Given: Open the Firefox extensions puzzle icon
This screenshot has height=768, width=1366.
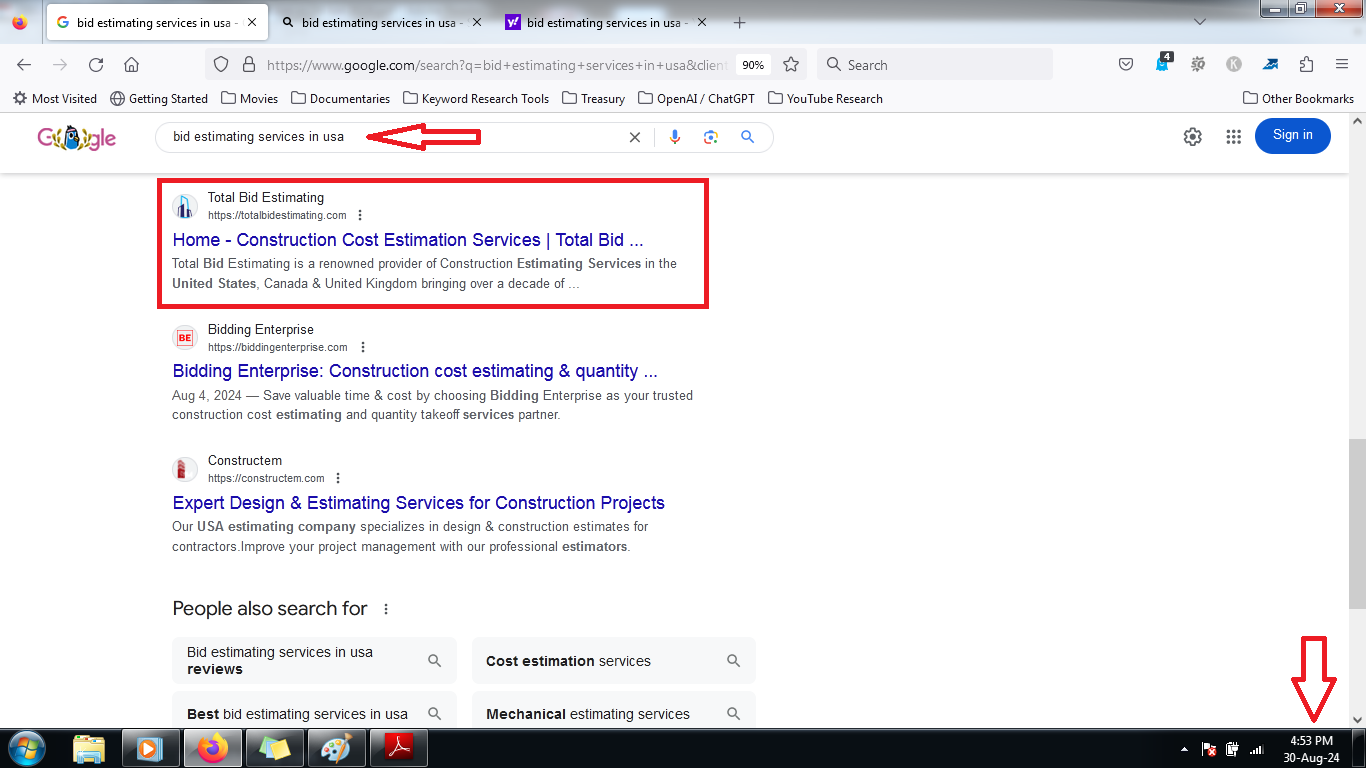Looking at the screenshot, I should pos(1306,65).
